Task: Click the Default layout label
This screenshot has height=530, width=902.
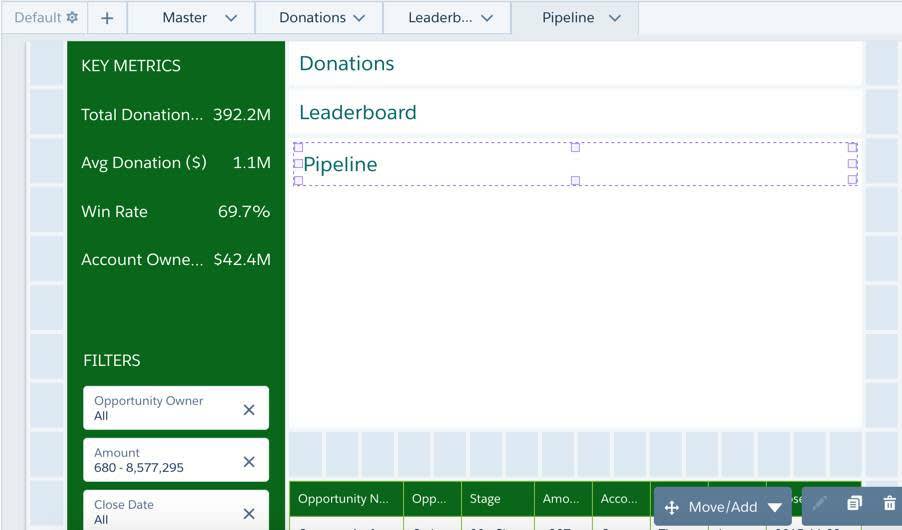Action: point(38,17)
